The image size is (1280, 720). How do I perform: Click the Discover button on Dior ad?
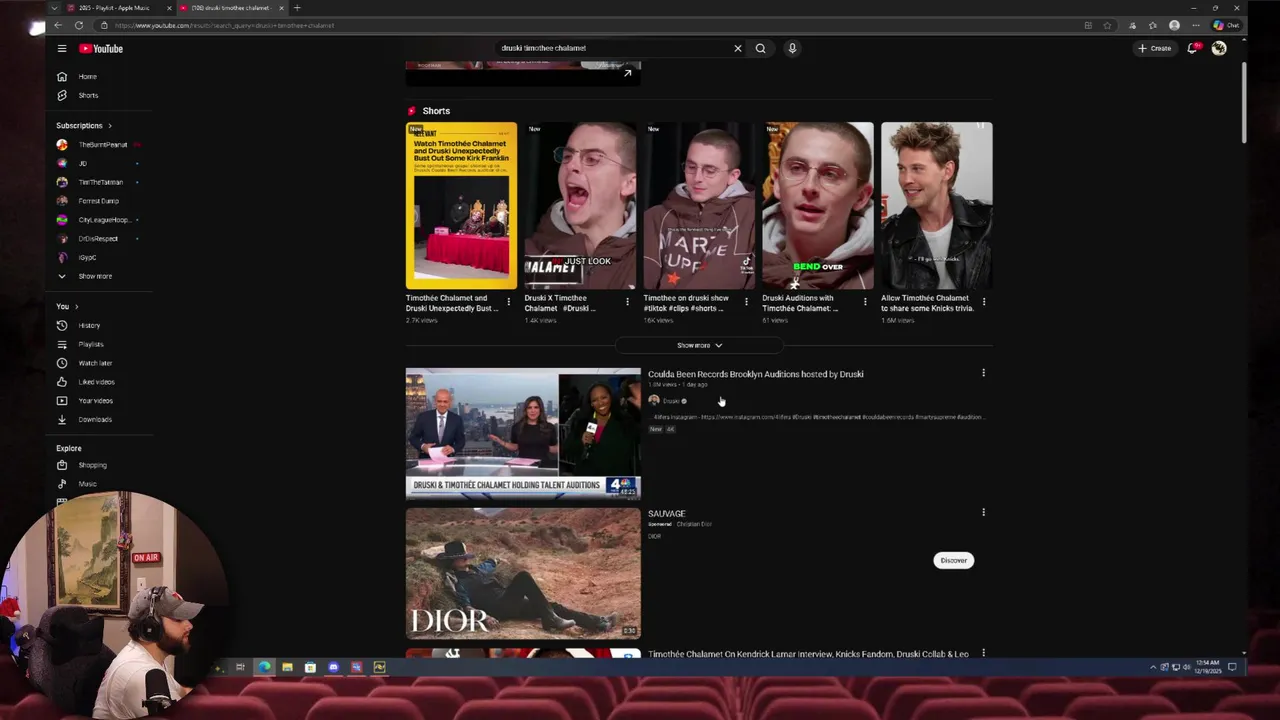[x=954, y=560]
